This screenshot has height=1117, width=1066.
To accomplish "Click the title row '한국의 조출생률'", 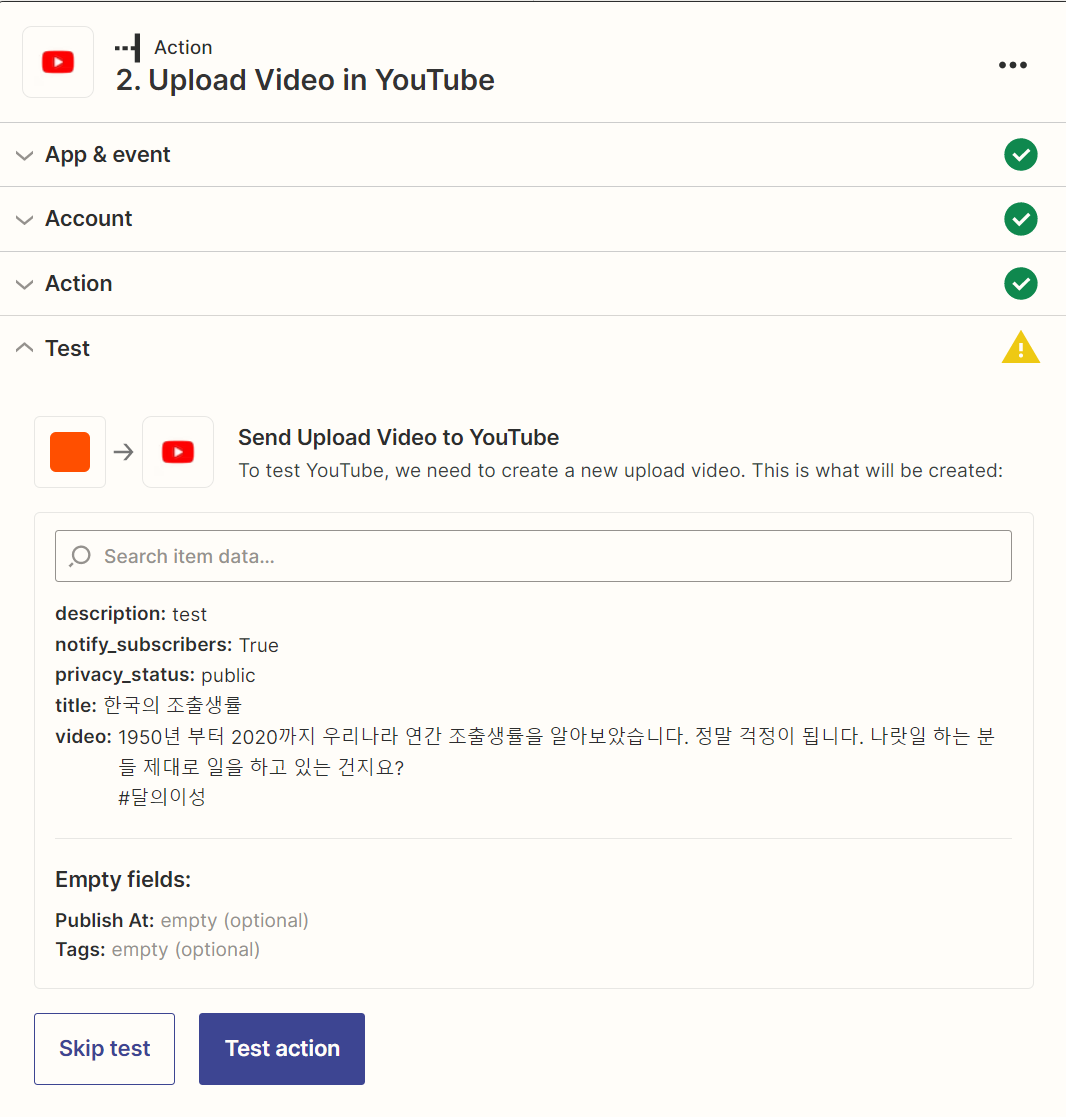I will coord(149,705).
